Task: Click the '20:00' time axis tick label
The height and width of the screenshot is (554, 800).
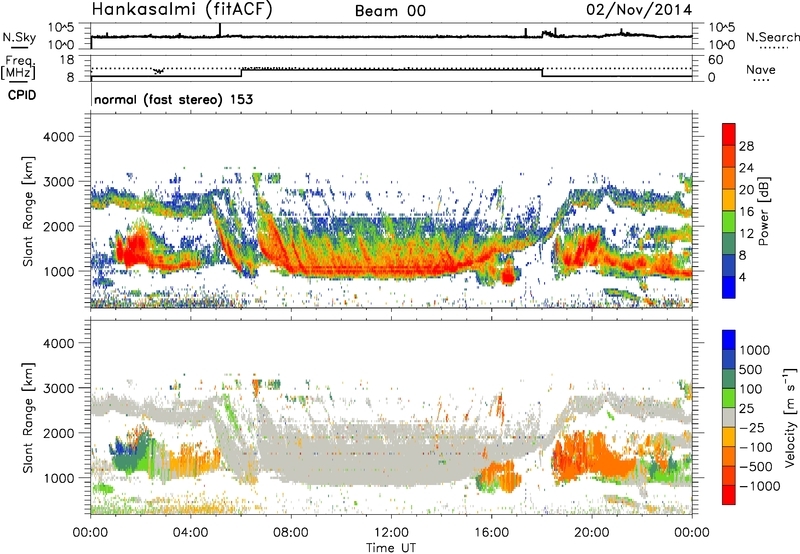Action: [592, 533]
